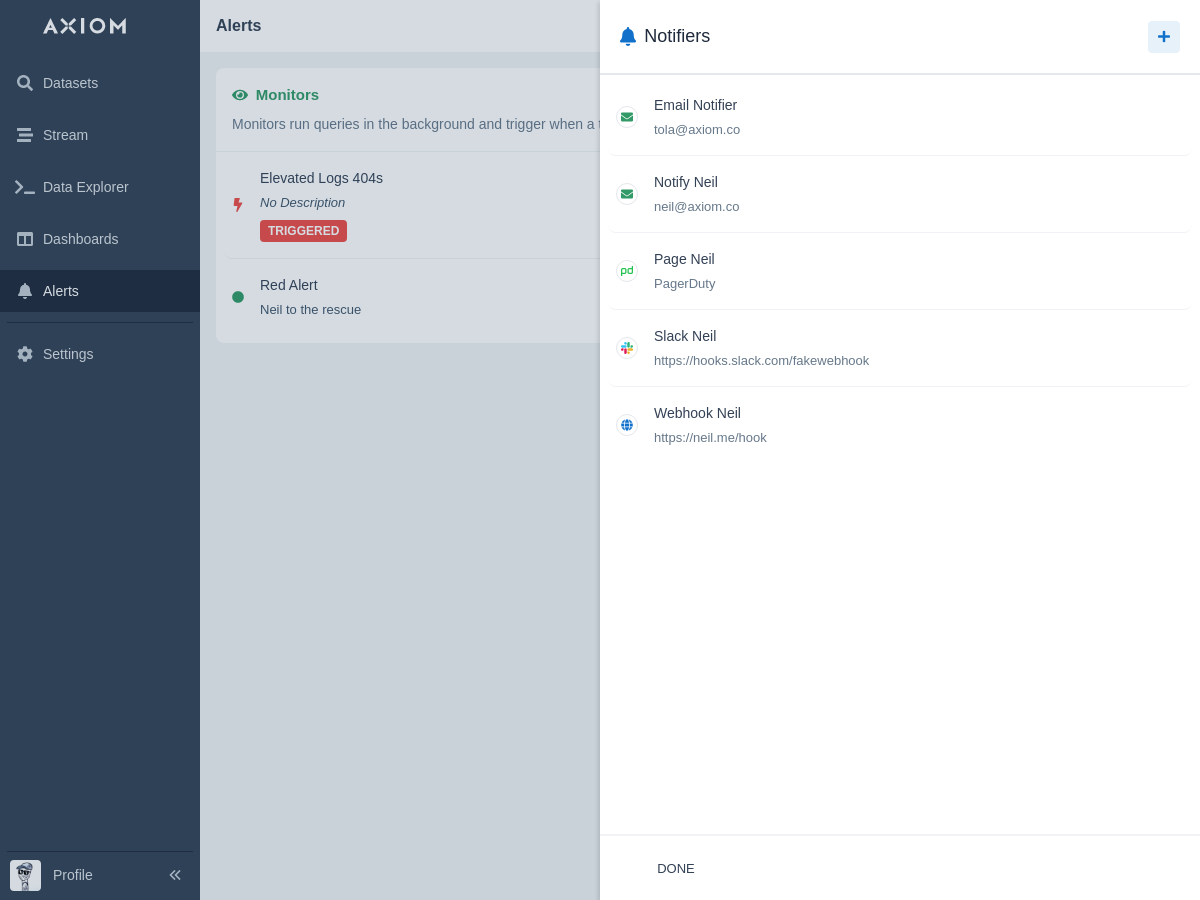
Task: Click the Slack icon beside Slack Neil
Action: coord(627,348)
